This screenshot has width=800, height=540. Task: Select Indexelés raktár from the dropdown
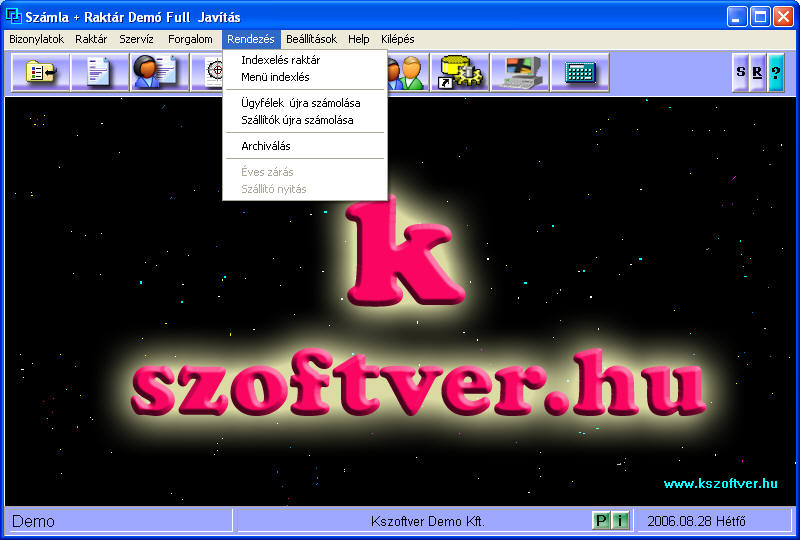point(305,60)
